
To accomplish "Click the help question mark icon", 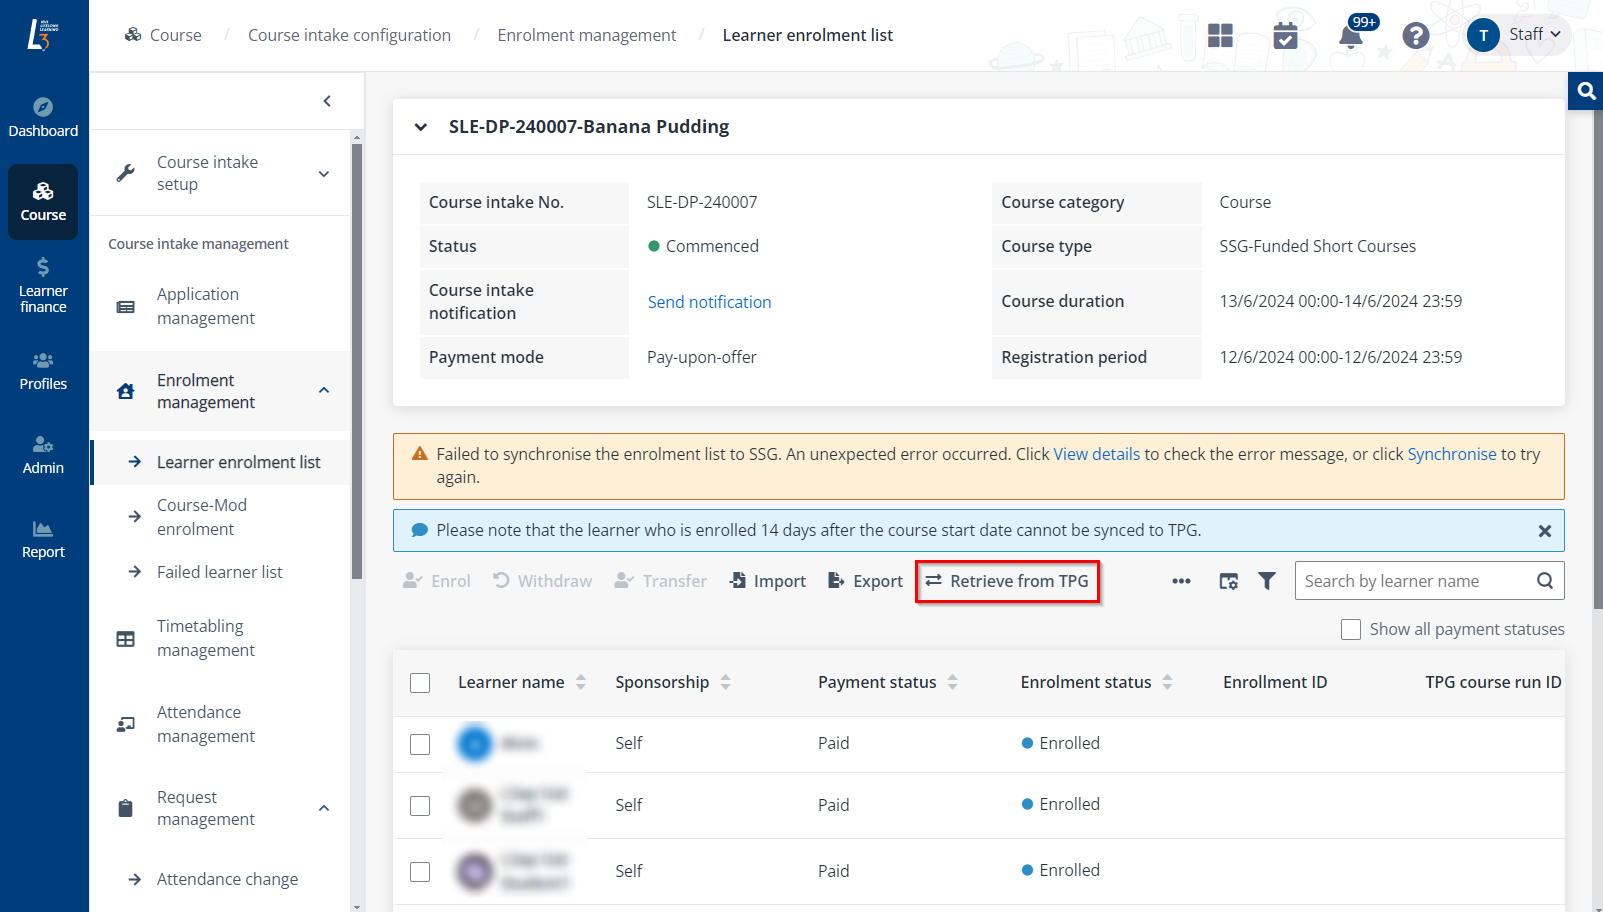I will coord(1415,36).
